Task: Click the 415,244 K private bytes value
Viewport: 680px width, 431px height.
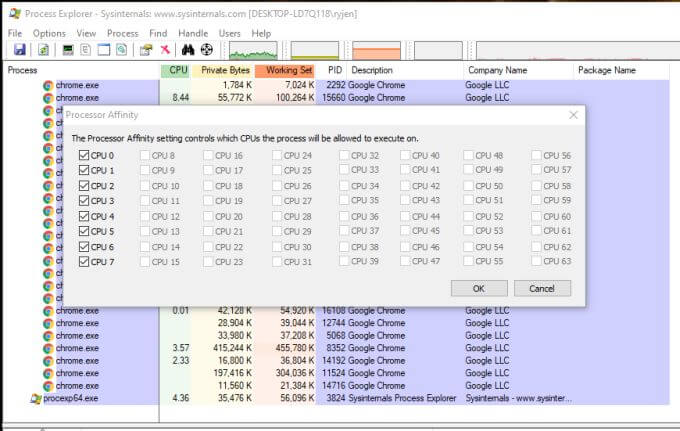Action: (232, 348)
